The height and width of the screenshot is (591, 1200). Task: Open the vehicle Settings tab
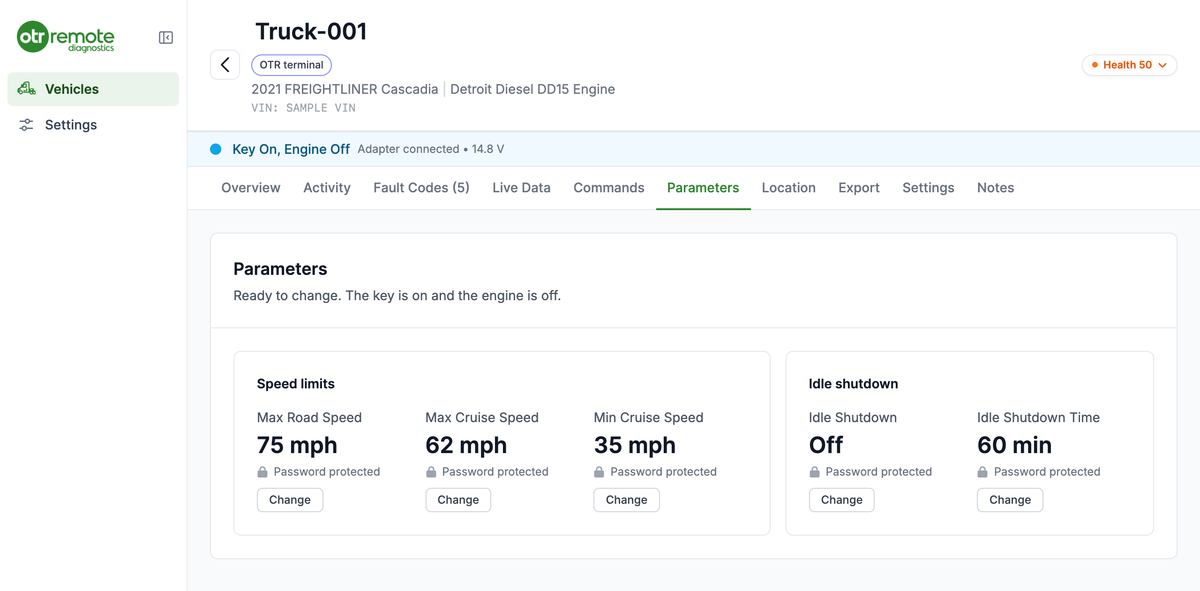[928, 188]
